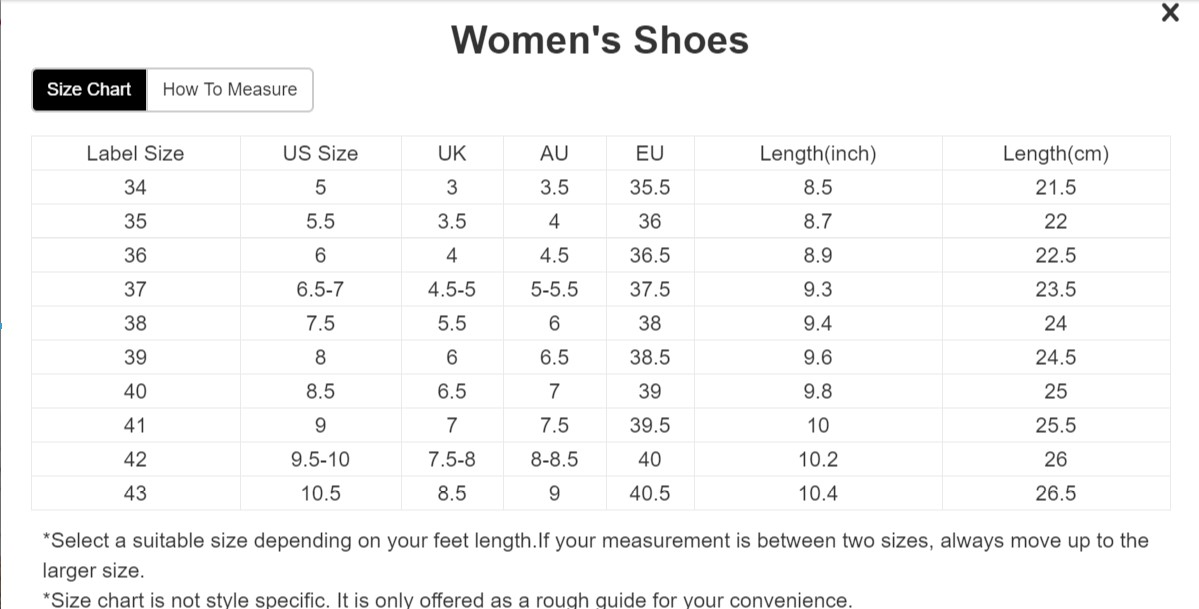The height and width of the screenshot is (609, 1199).
Task: Click the AU column header
Action: [553, 154]
